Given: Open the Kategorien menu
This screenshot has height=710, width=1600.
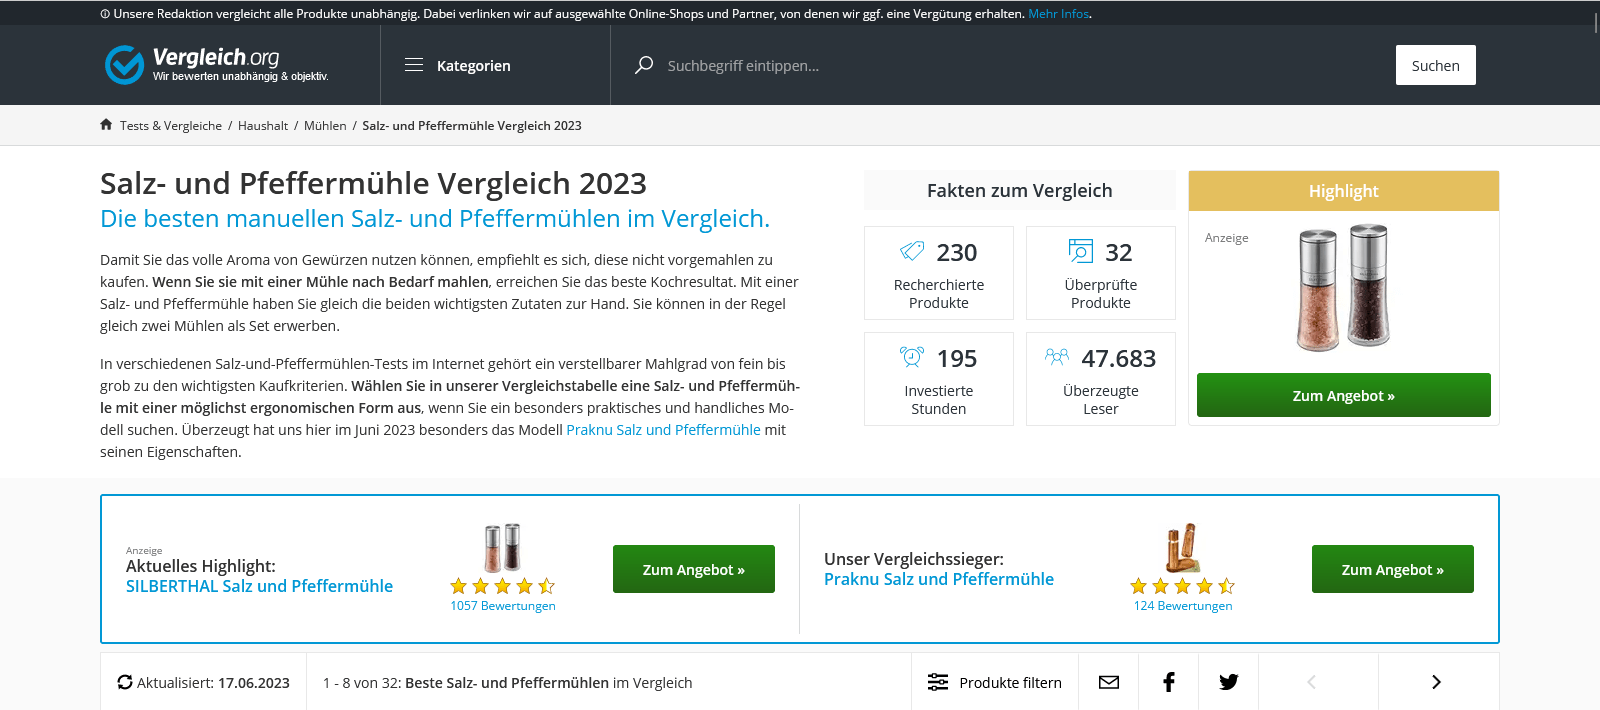Looking at the screenshot, I should point(474,66).
